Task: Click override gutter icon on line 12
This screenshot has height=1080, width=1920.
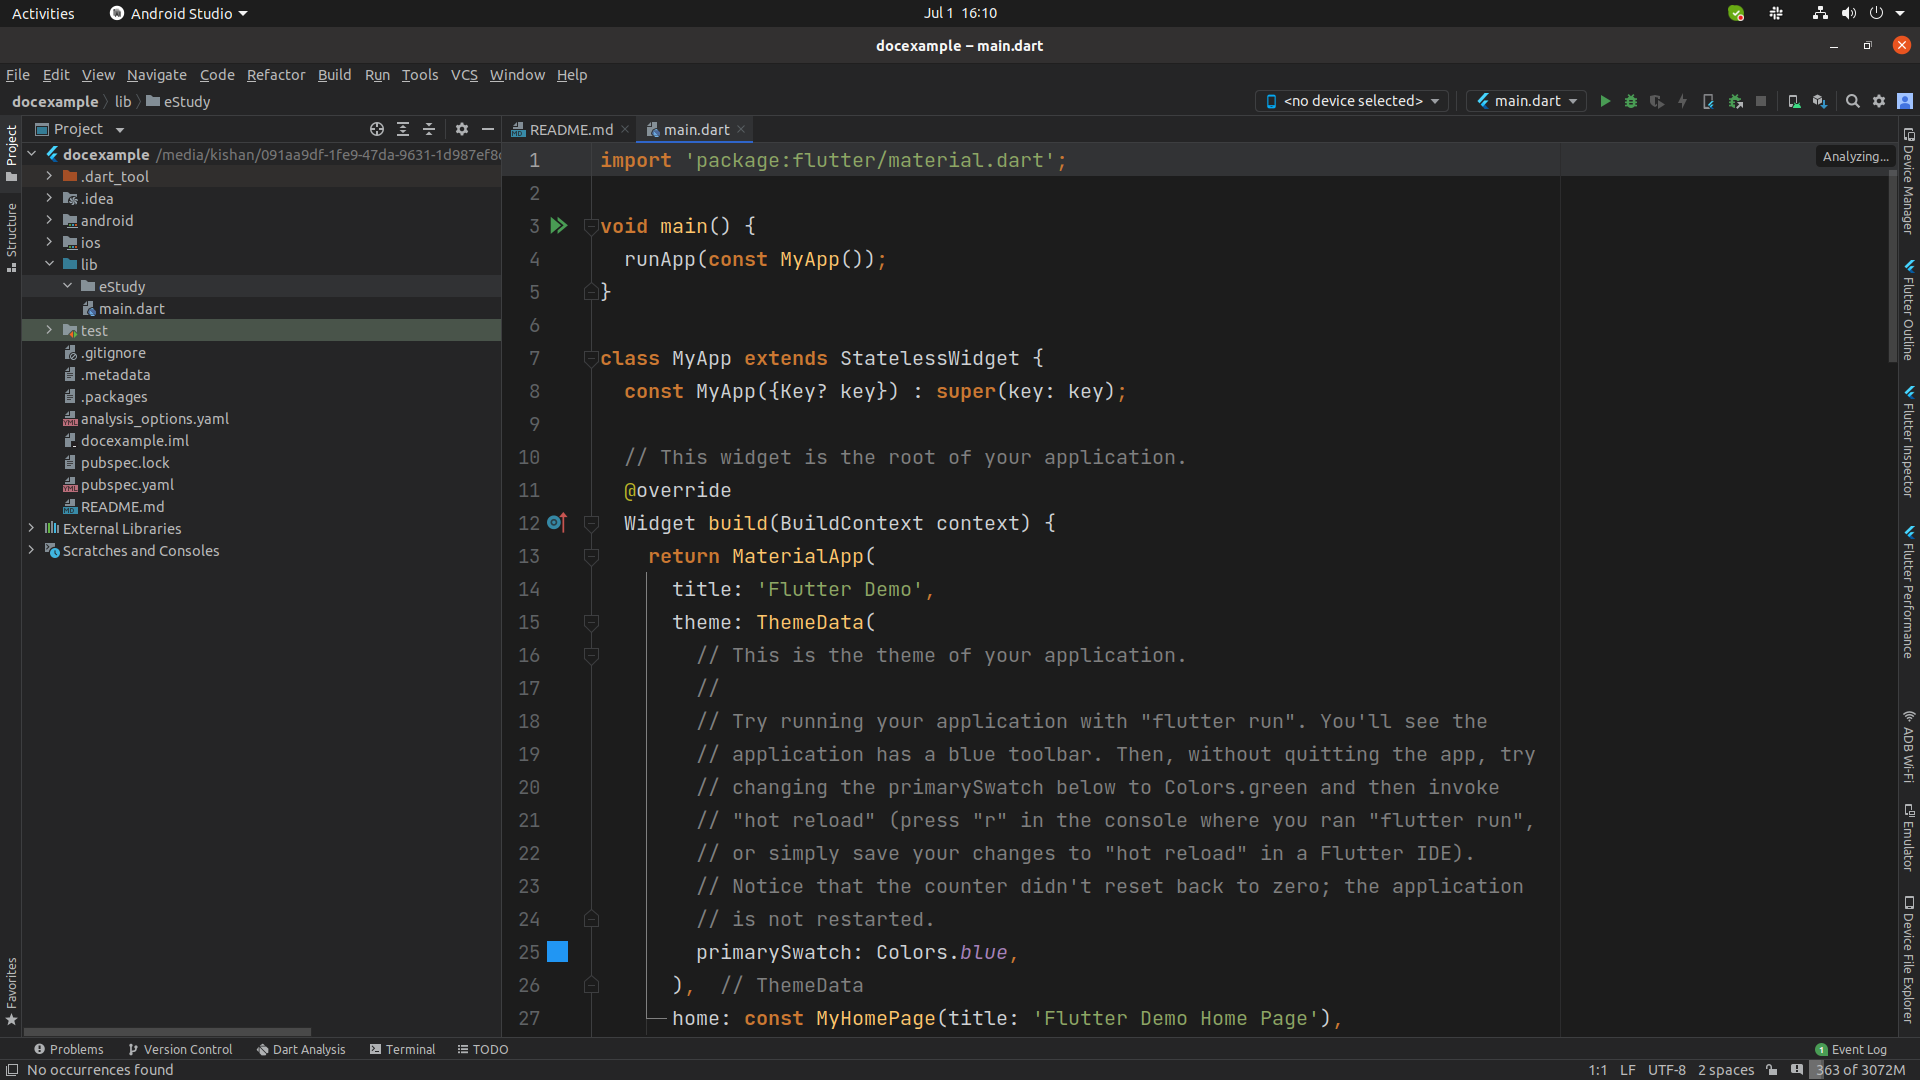Action: point(557,523)
